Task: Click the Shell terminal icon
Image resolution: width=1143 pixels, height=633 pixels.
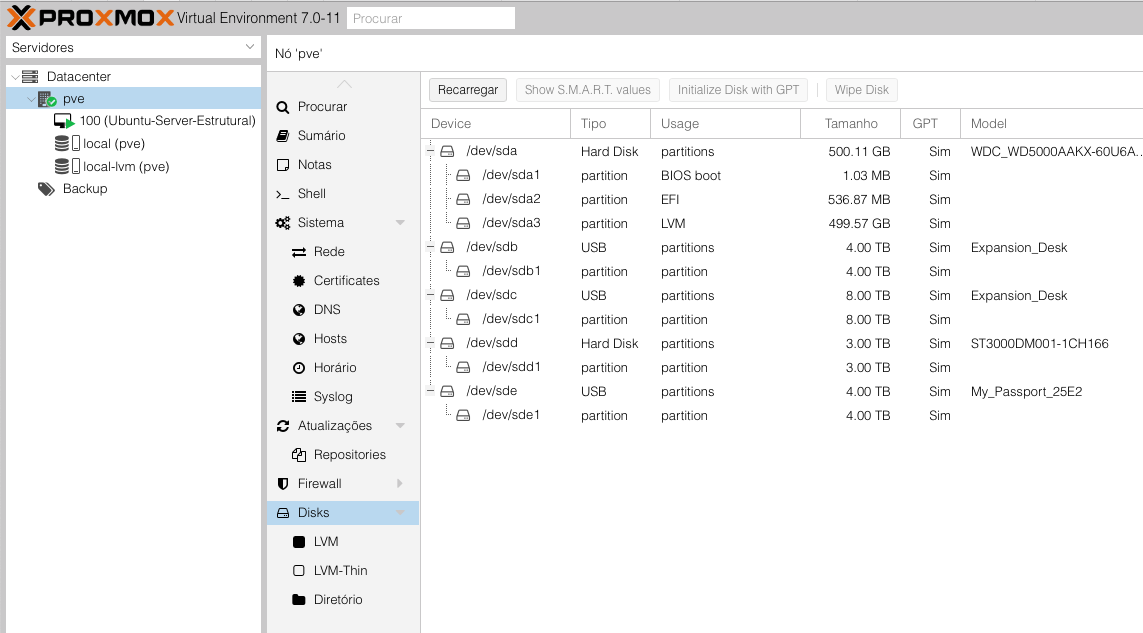Action: click(x=283, y=194)
